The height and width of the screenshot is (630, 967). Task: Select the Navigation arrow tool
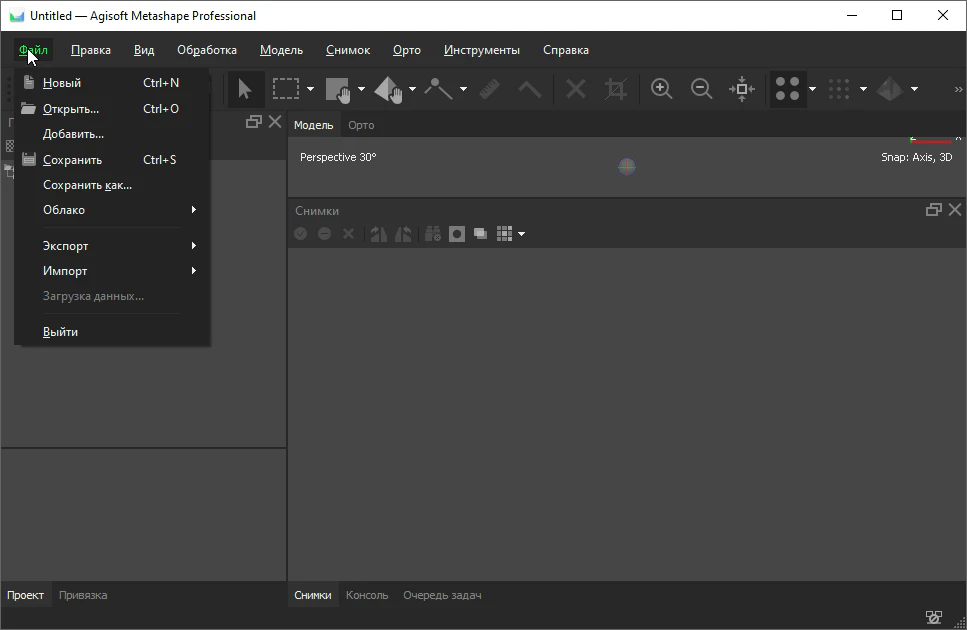pyautogui.click(x=245, y=89)
